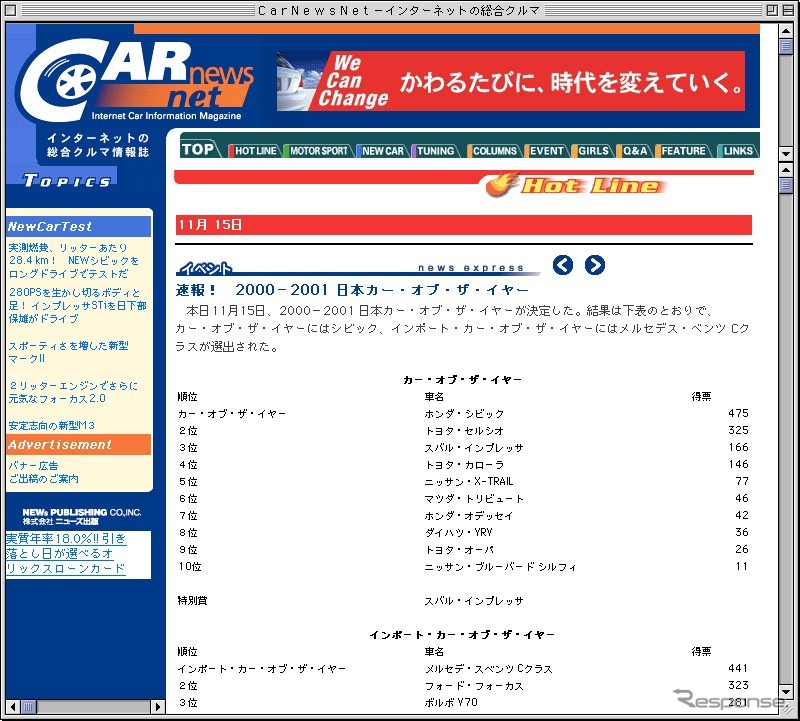Open the 28.4 km NEWシビック test article

tap(73, 261)
